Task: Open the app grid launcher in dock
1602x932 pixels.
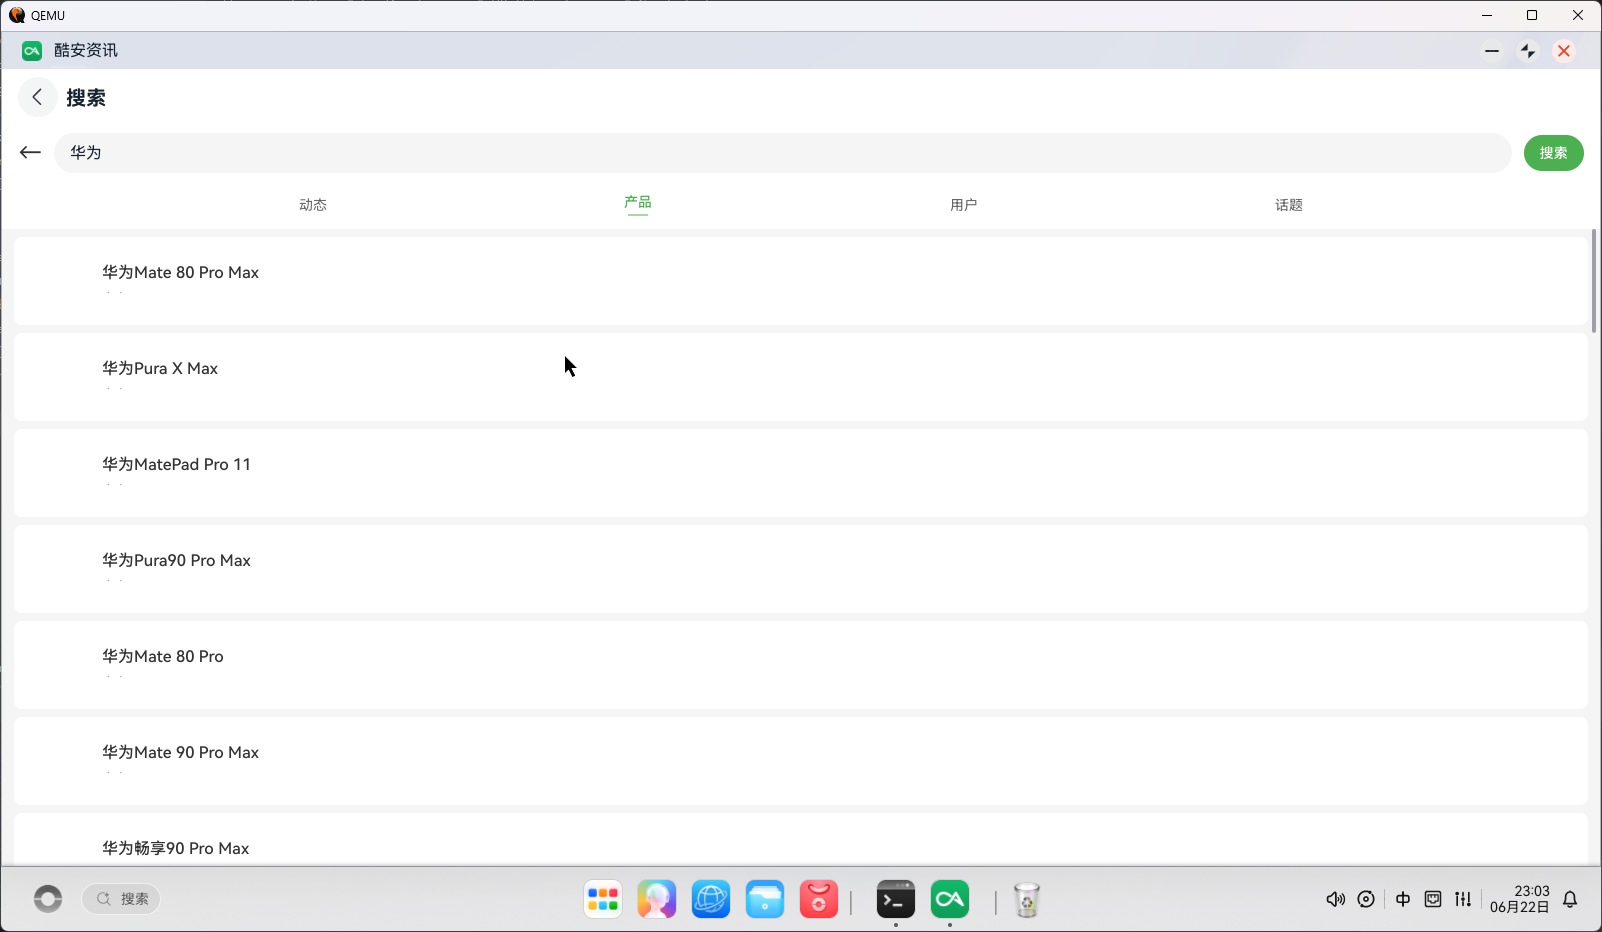Action: tap(603, 900)
